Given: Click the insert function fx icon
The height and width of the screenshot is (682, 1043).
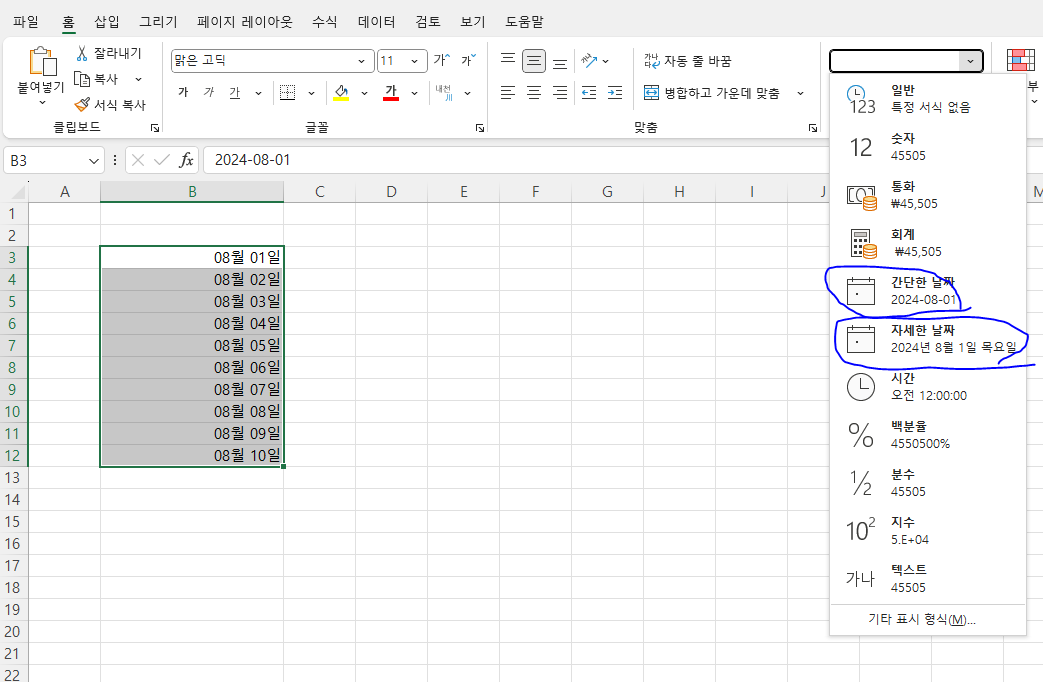Looking at the screenshot, I should (186, 160).
